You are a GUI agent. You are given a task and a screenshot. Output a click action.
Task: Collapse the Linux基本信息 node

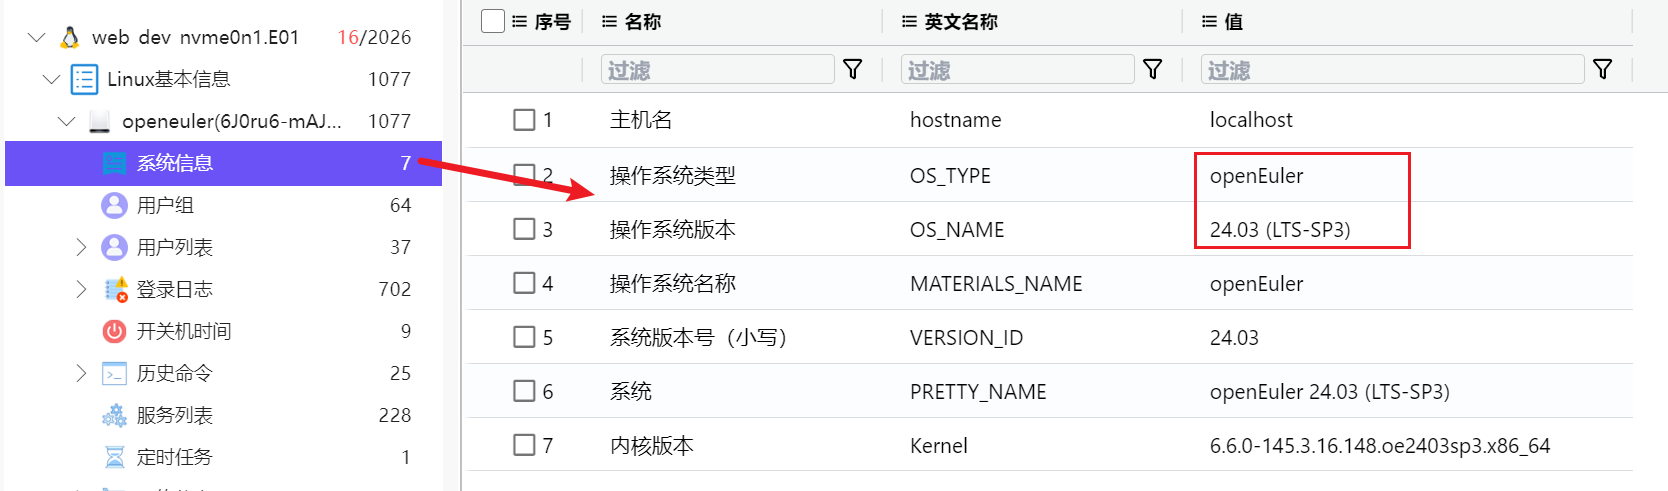pyautogui.click(x=52, y=79)
